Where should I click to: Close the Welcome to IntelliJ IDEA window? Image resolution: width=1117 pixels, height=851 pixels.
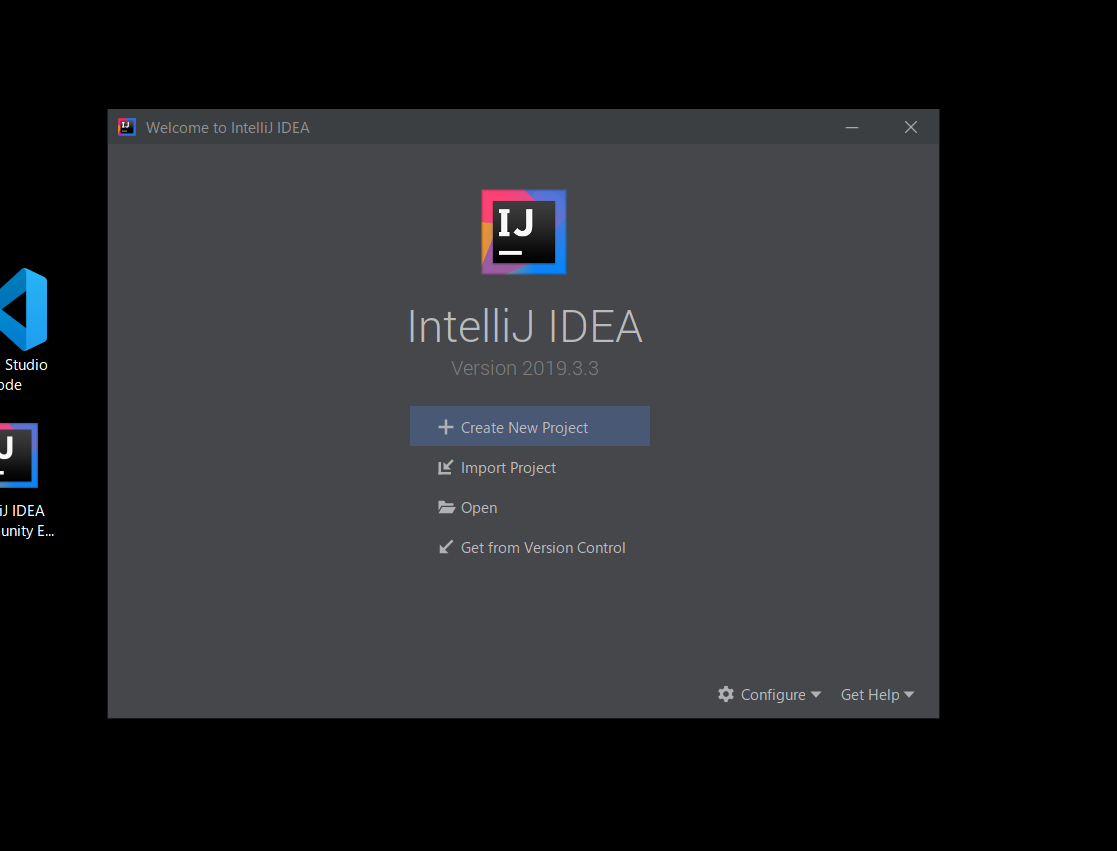point(911,127)
